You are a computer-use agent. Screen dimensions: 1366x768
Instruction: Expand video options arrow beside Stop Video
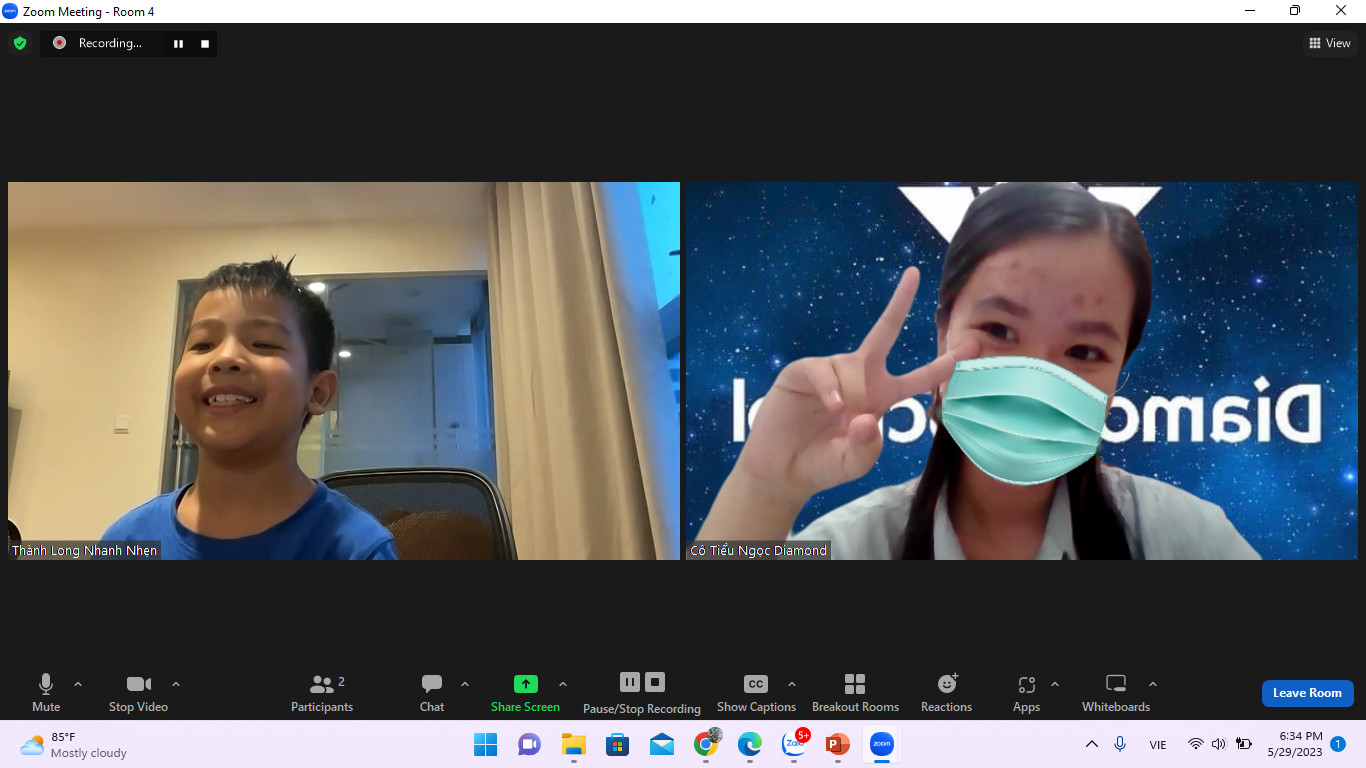point(176,684)
